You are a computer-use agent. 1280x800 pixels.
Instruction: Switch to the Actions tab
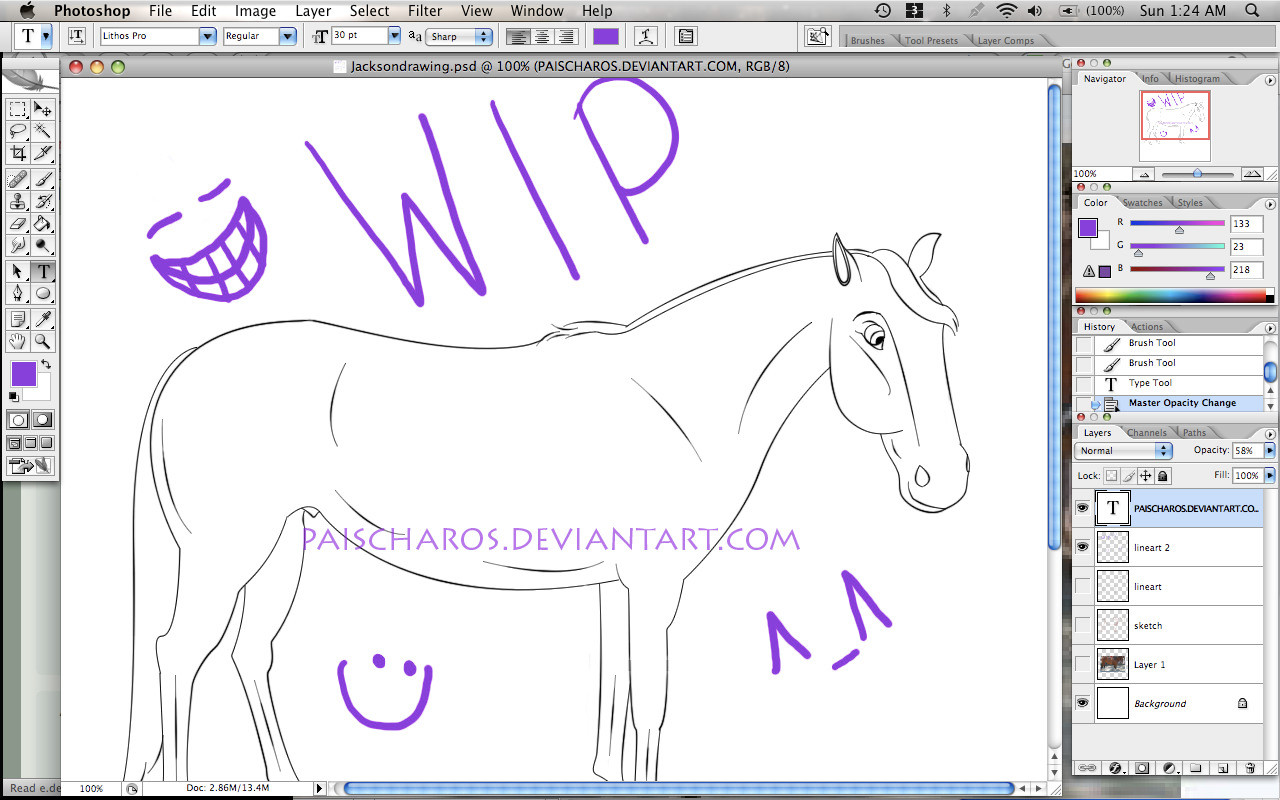[1147, 327]
